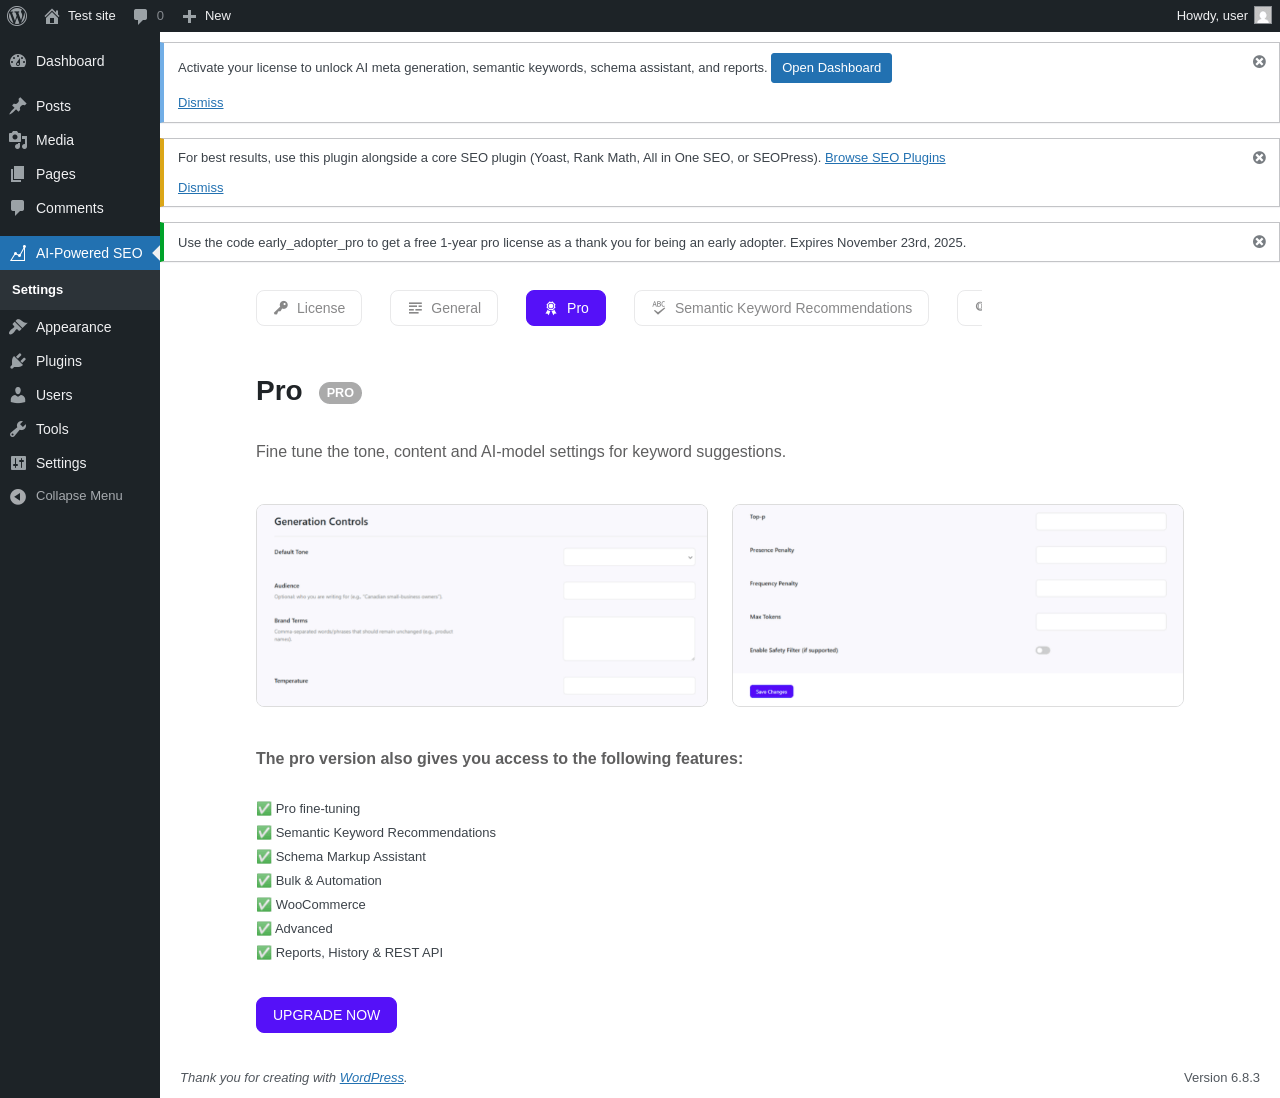1280x1098 pixels.
Task: Click the 'Schema Markup Assistant' feature line
Action: (341, 857)
